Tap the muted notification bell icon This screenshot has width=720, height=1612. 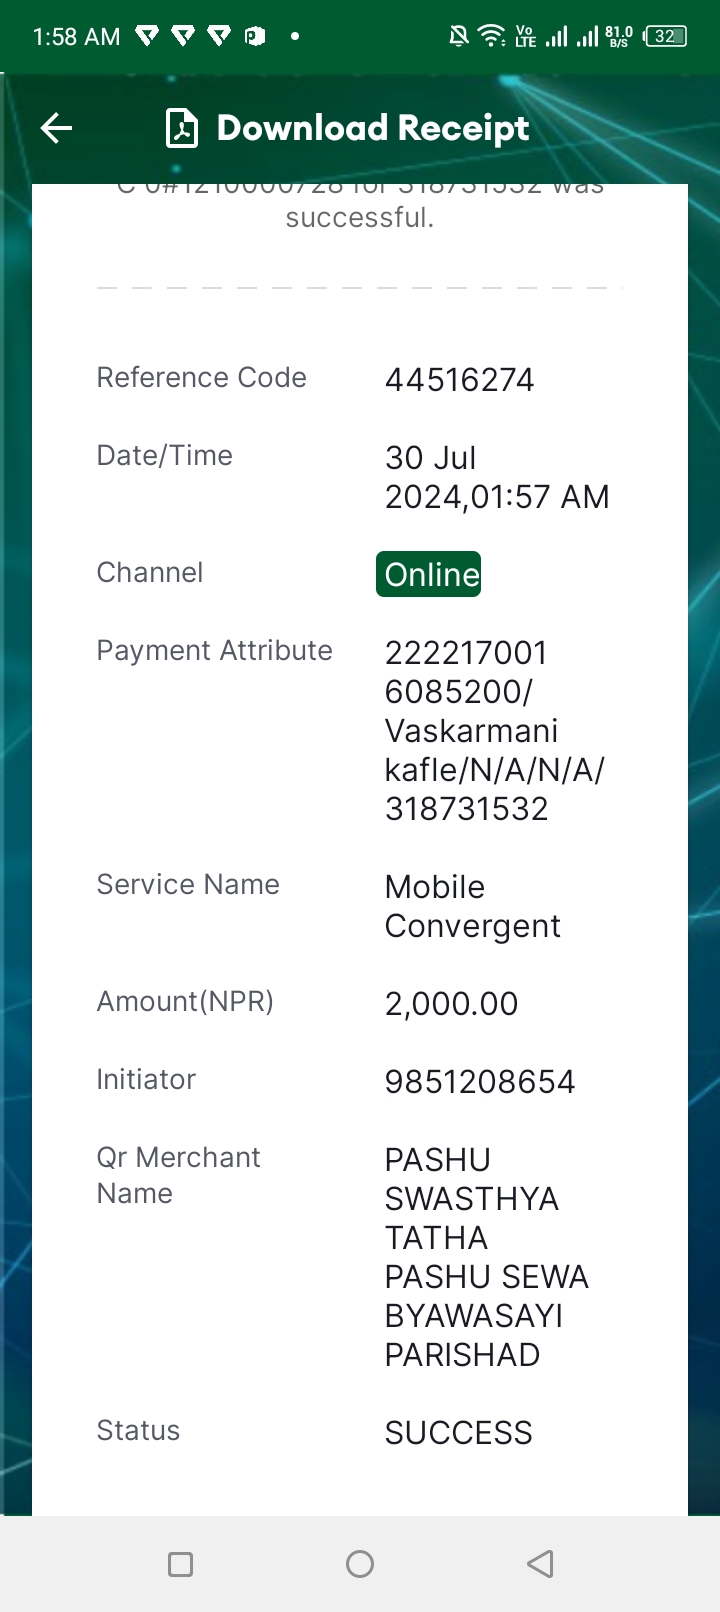click(459, 37)
